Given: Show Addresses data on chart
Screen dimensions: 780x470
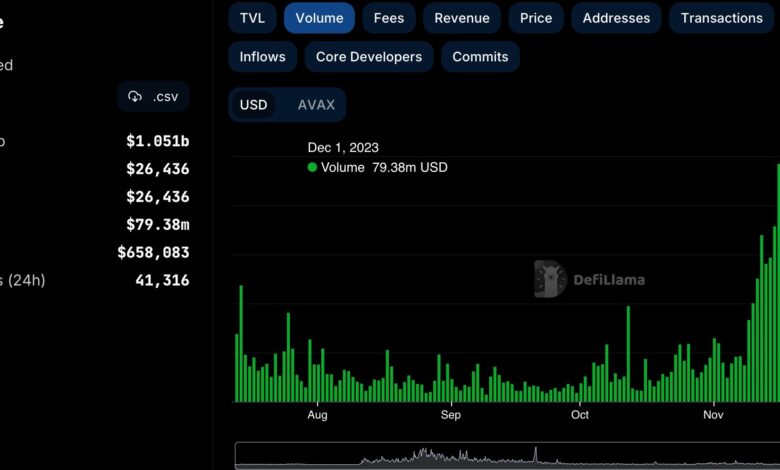Looking at the screenshot, I should point(616,18).
